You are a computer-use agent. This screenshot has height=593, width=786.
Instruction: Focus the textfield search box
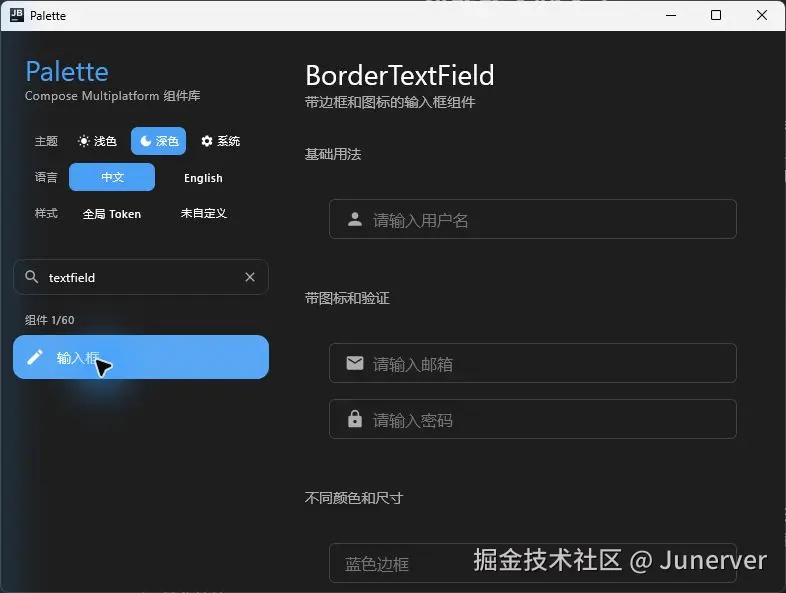tap(141, 277)
